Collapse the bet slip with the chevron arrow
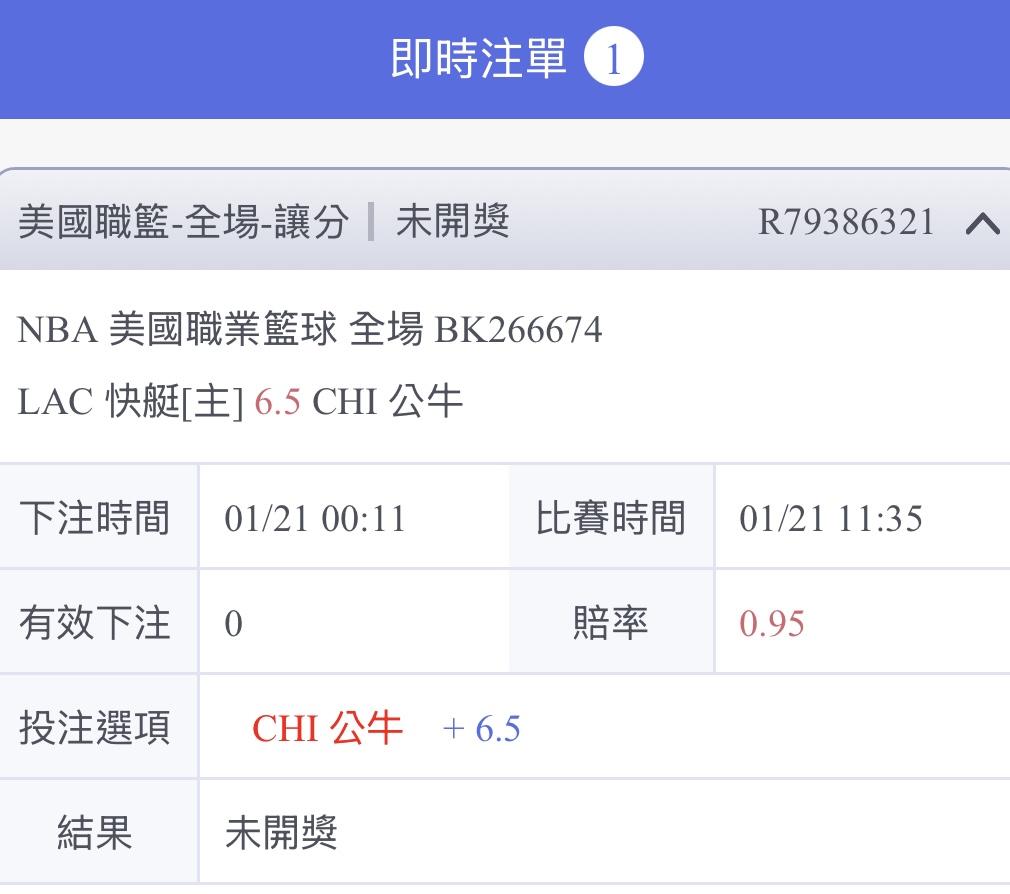Screen dimensions: 1010x894 coord(982,224)
